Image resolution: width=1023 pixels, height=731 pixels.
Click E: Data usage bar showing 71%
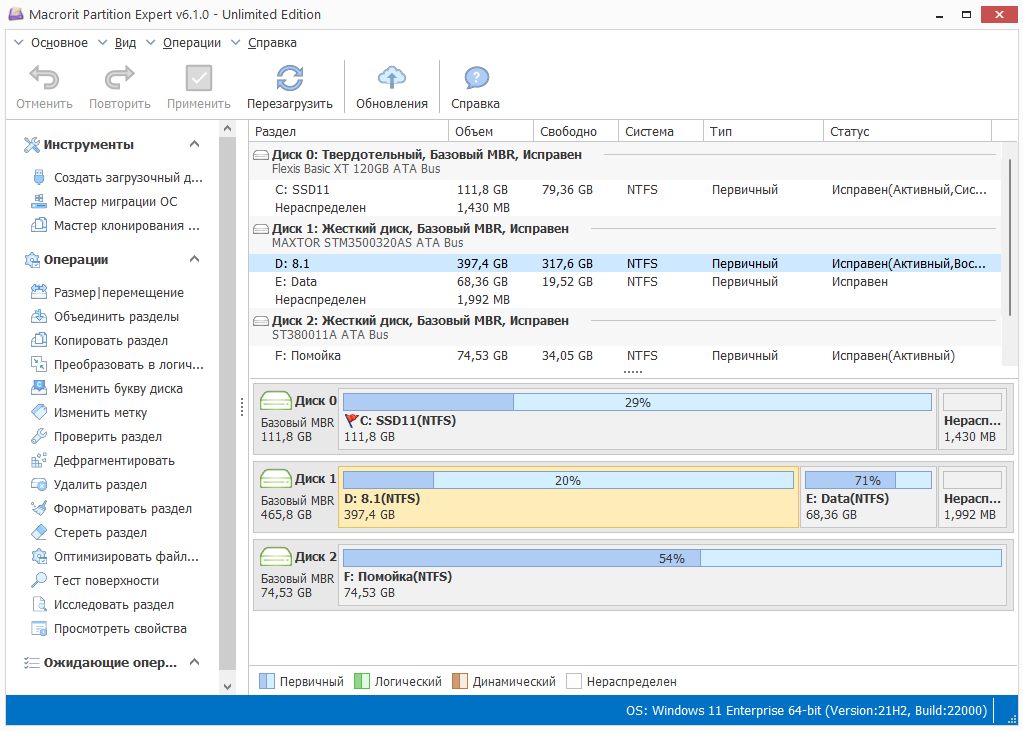tap(868, 480)
